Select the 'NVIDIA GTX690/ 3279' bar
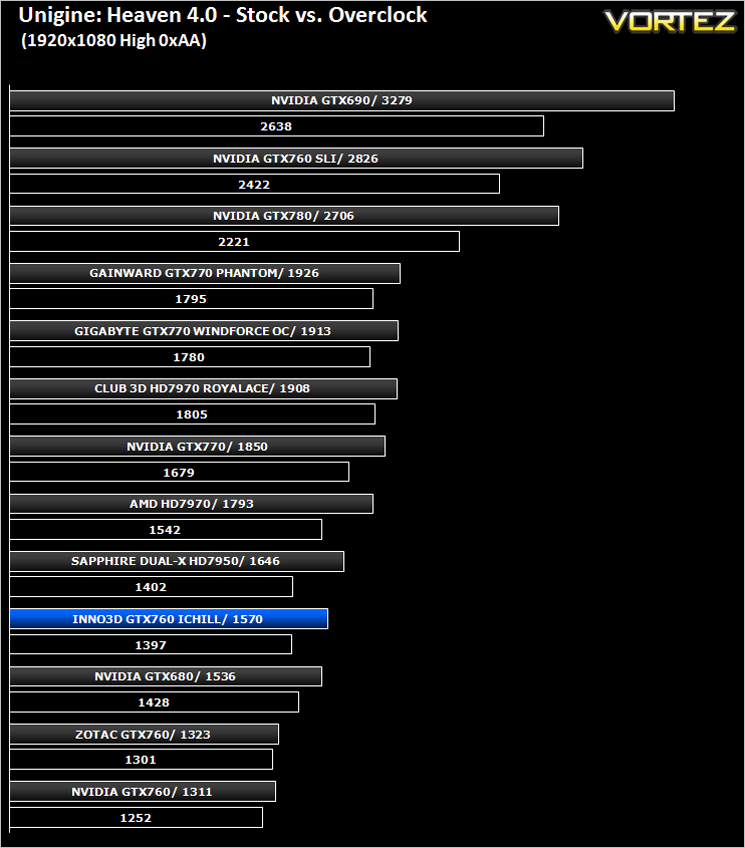The image size is (745, 848). (x=342, y=101)
